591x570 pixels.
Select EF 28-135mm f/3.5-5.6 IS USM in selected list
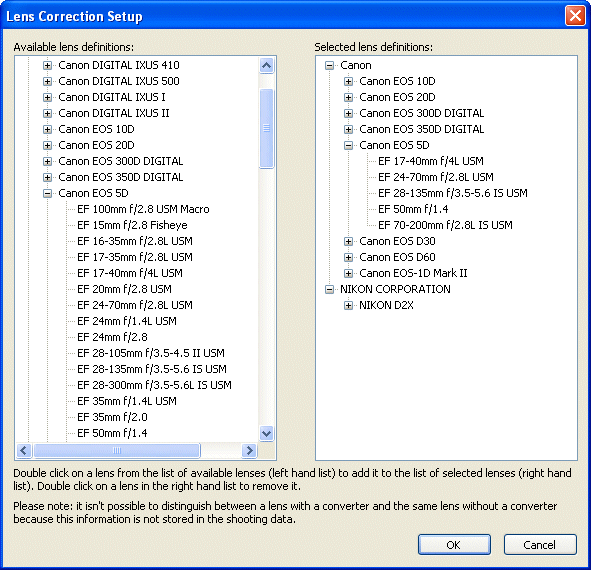(453, 193)
